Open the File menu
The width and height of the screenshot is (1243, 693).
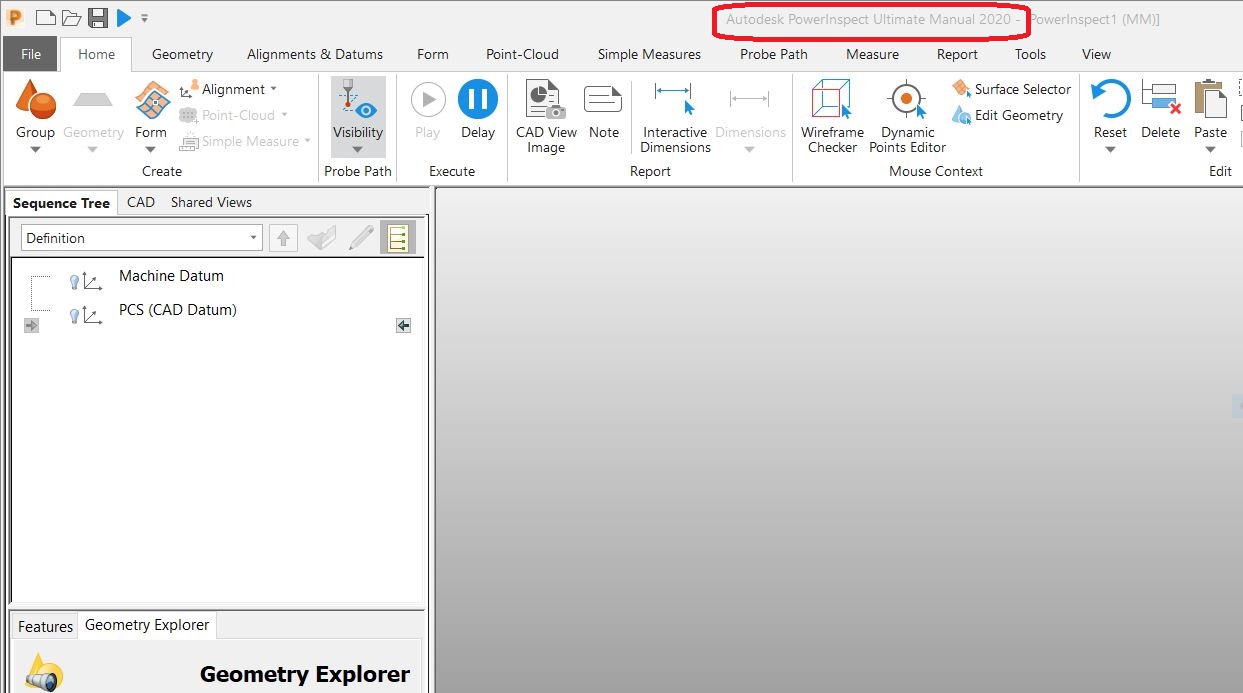pyautogui.click(x=30, y=54)
